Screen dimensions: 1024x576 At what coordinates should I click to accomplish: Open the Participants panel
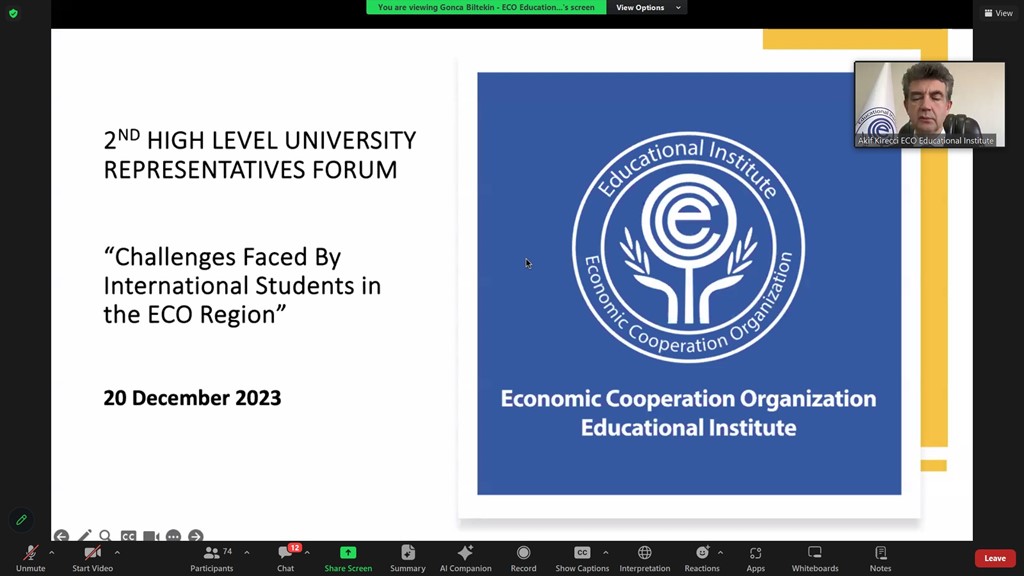coord(212,558)
